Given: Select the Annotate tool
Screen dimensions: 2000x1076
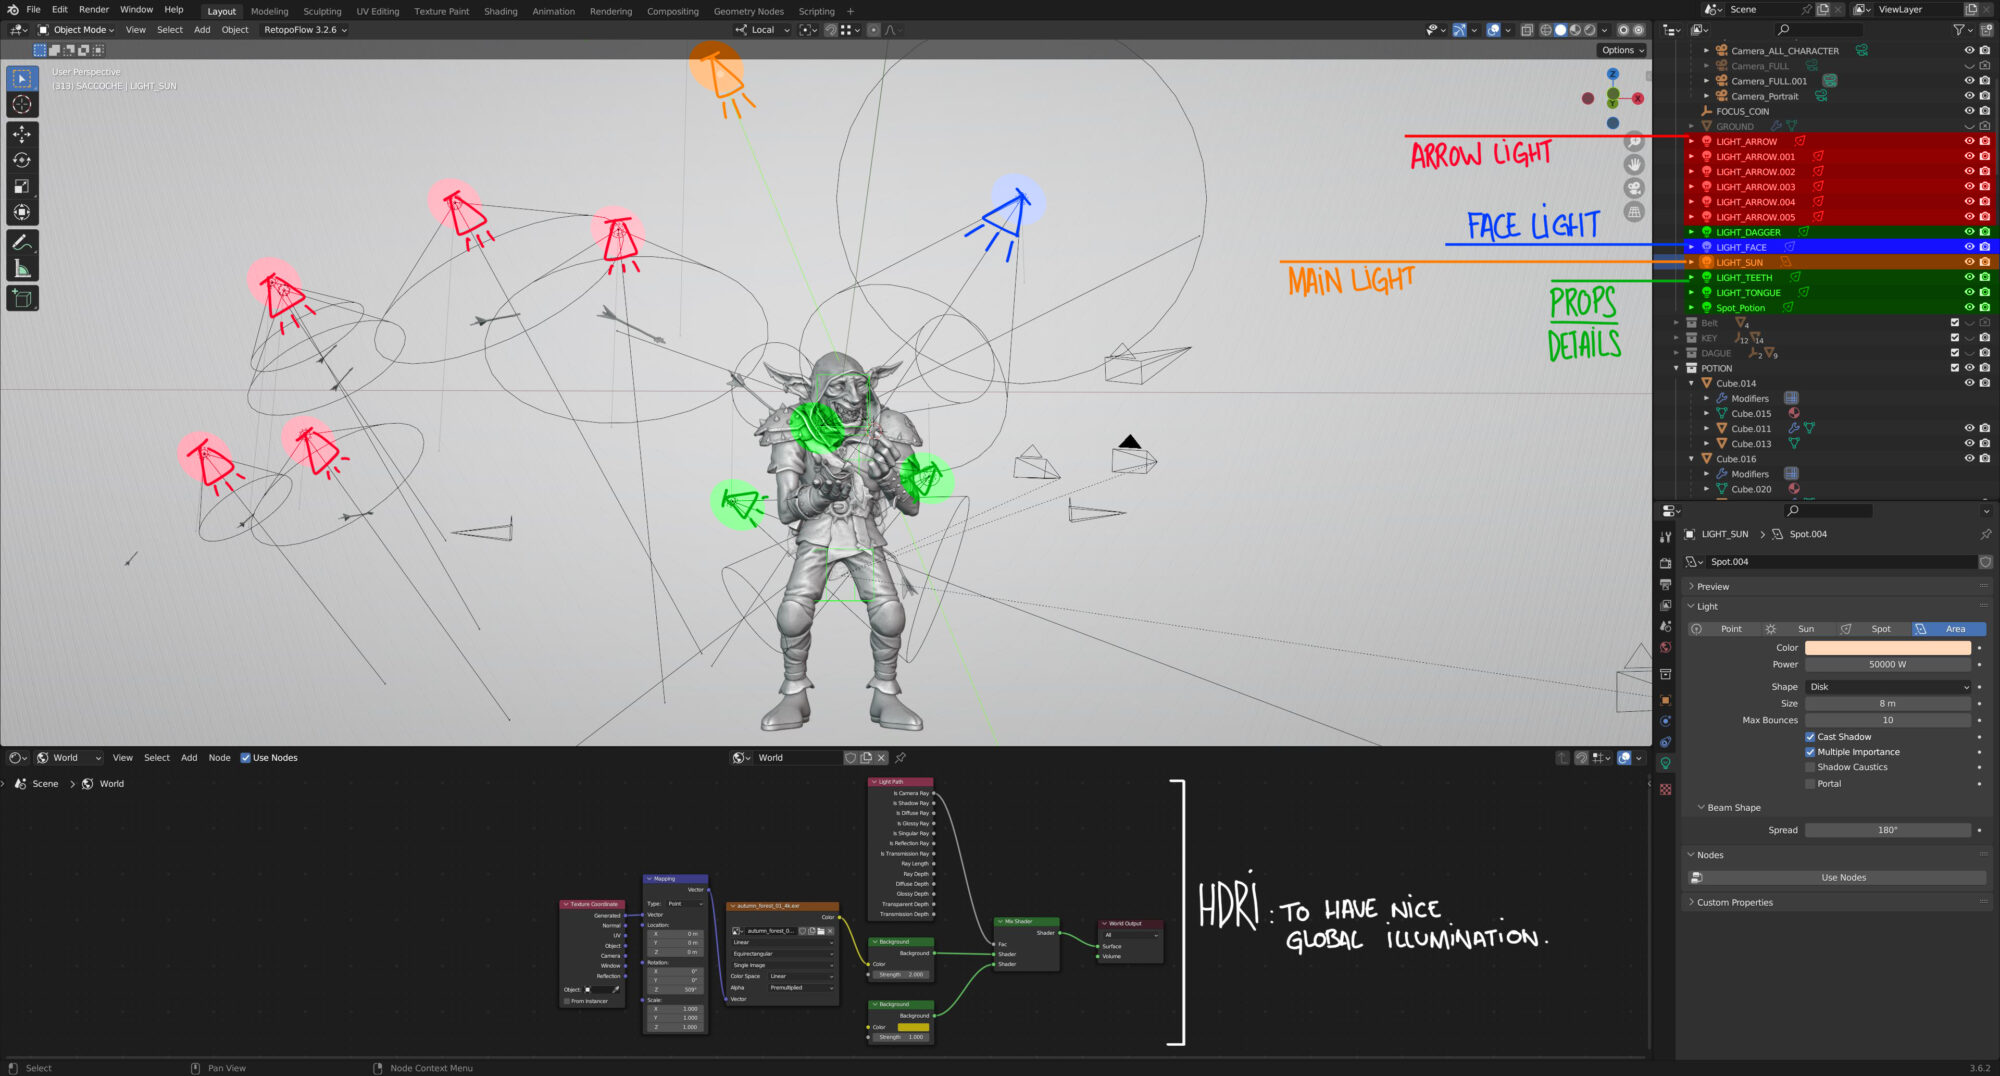Looking at the screenshot, I should 22,242.
